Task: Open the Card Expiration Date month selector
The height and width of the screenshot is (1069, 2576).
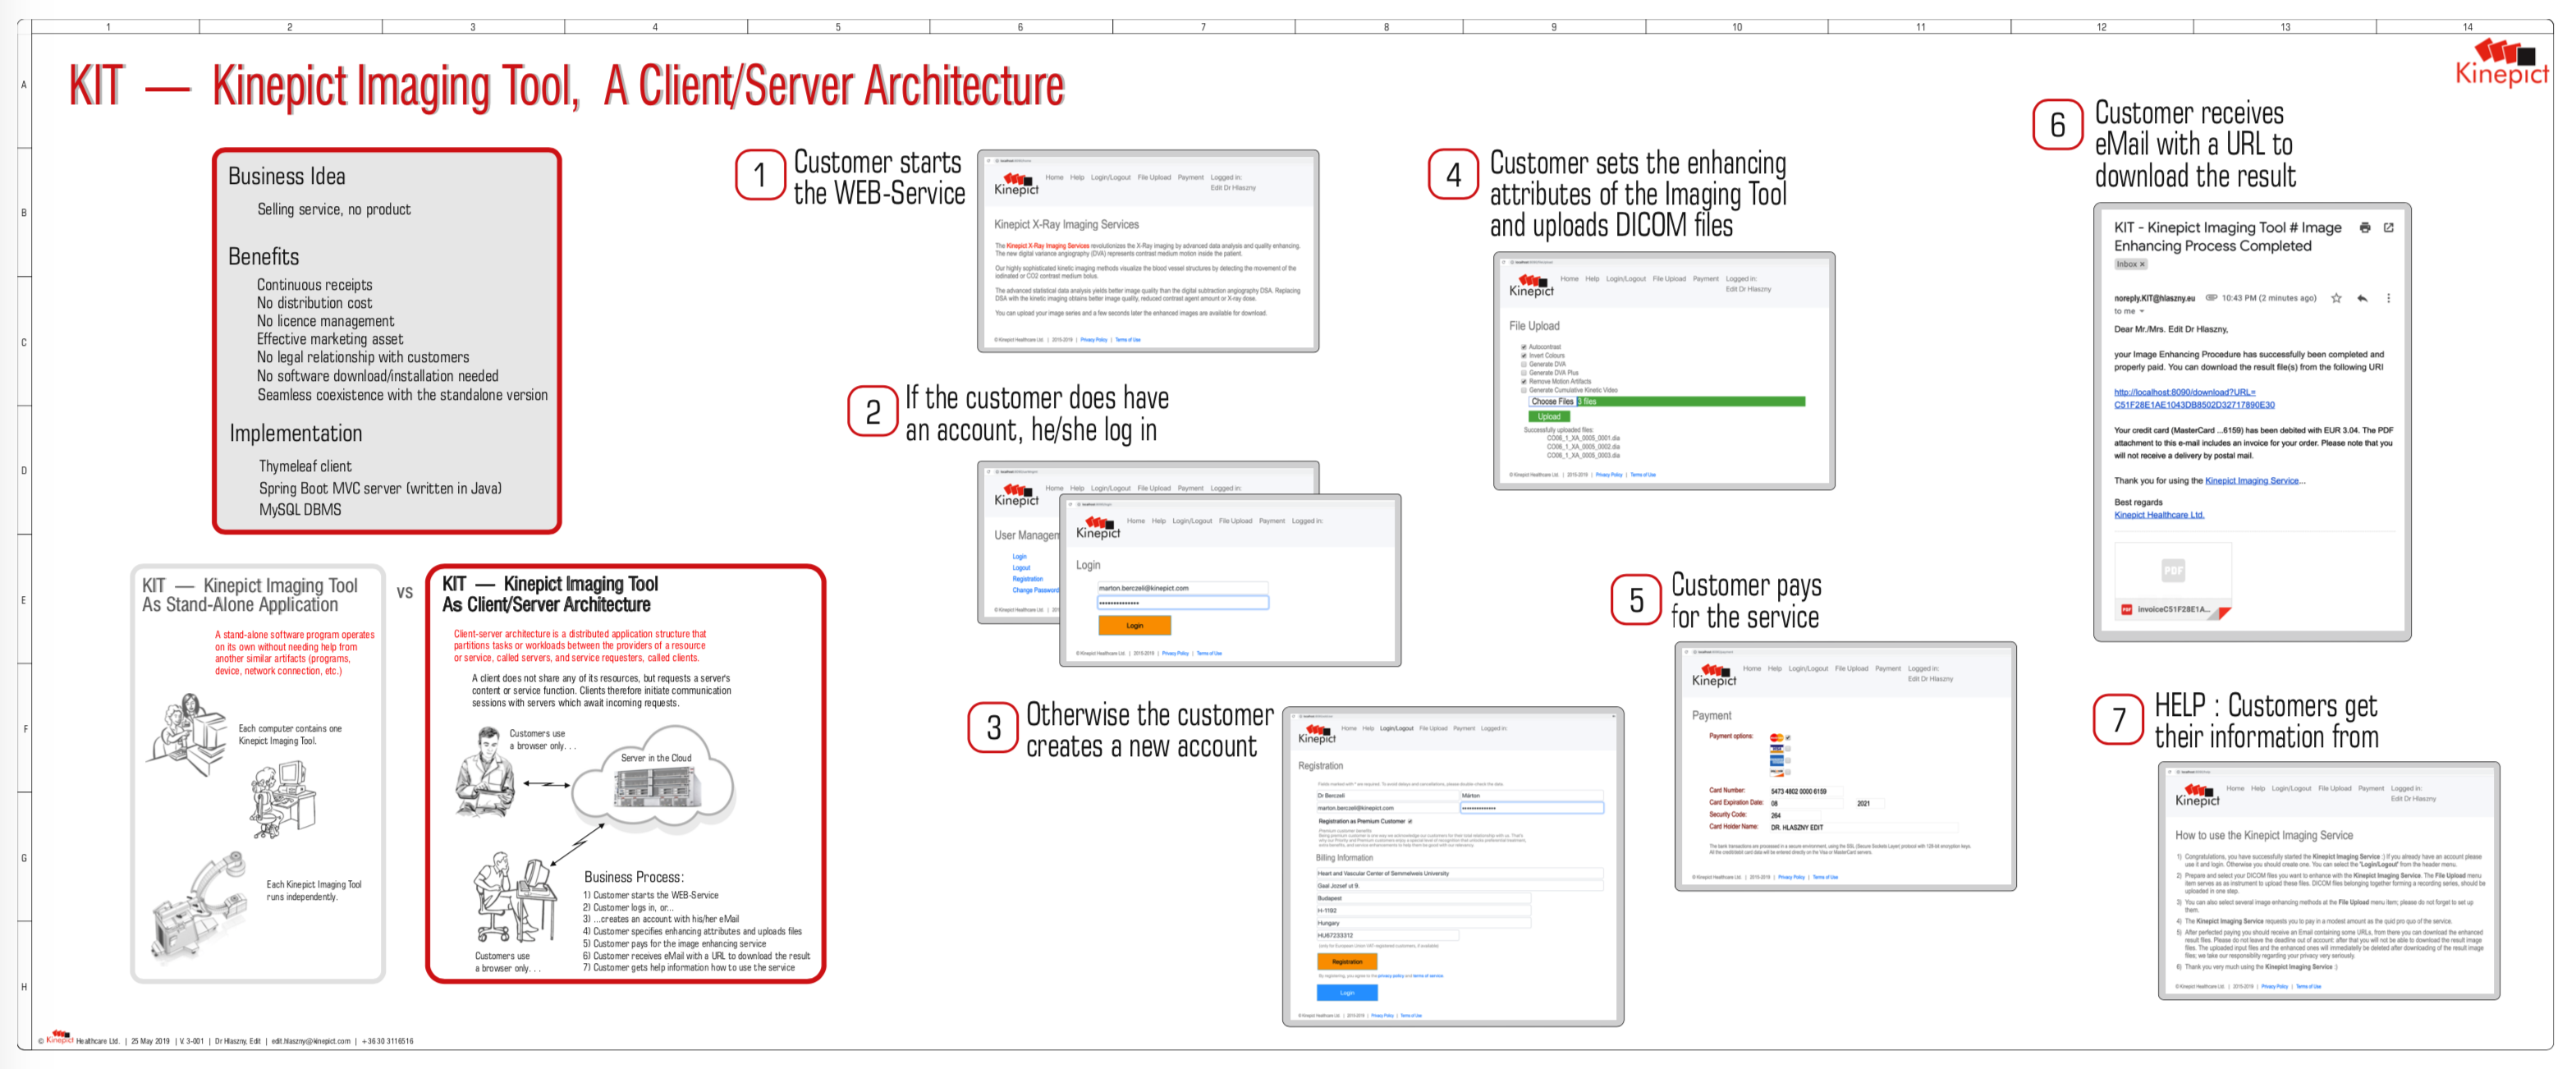Action: (1808, 804)
